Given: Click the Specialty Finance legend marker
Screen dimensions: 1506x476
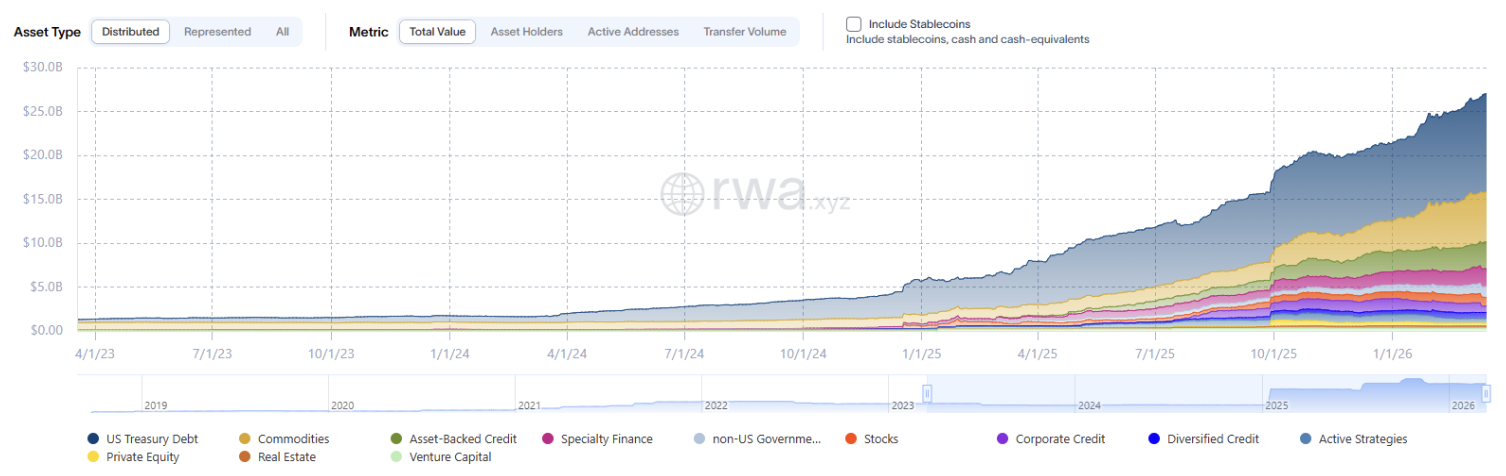Looking at the screenshot, I should point(548,439).
